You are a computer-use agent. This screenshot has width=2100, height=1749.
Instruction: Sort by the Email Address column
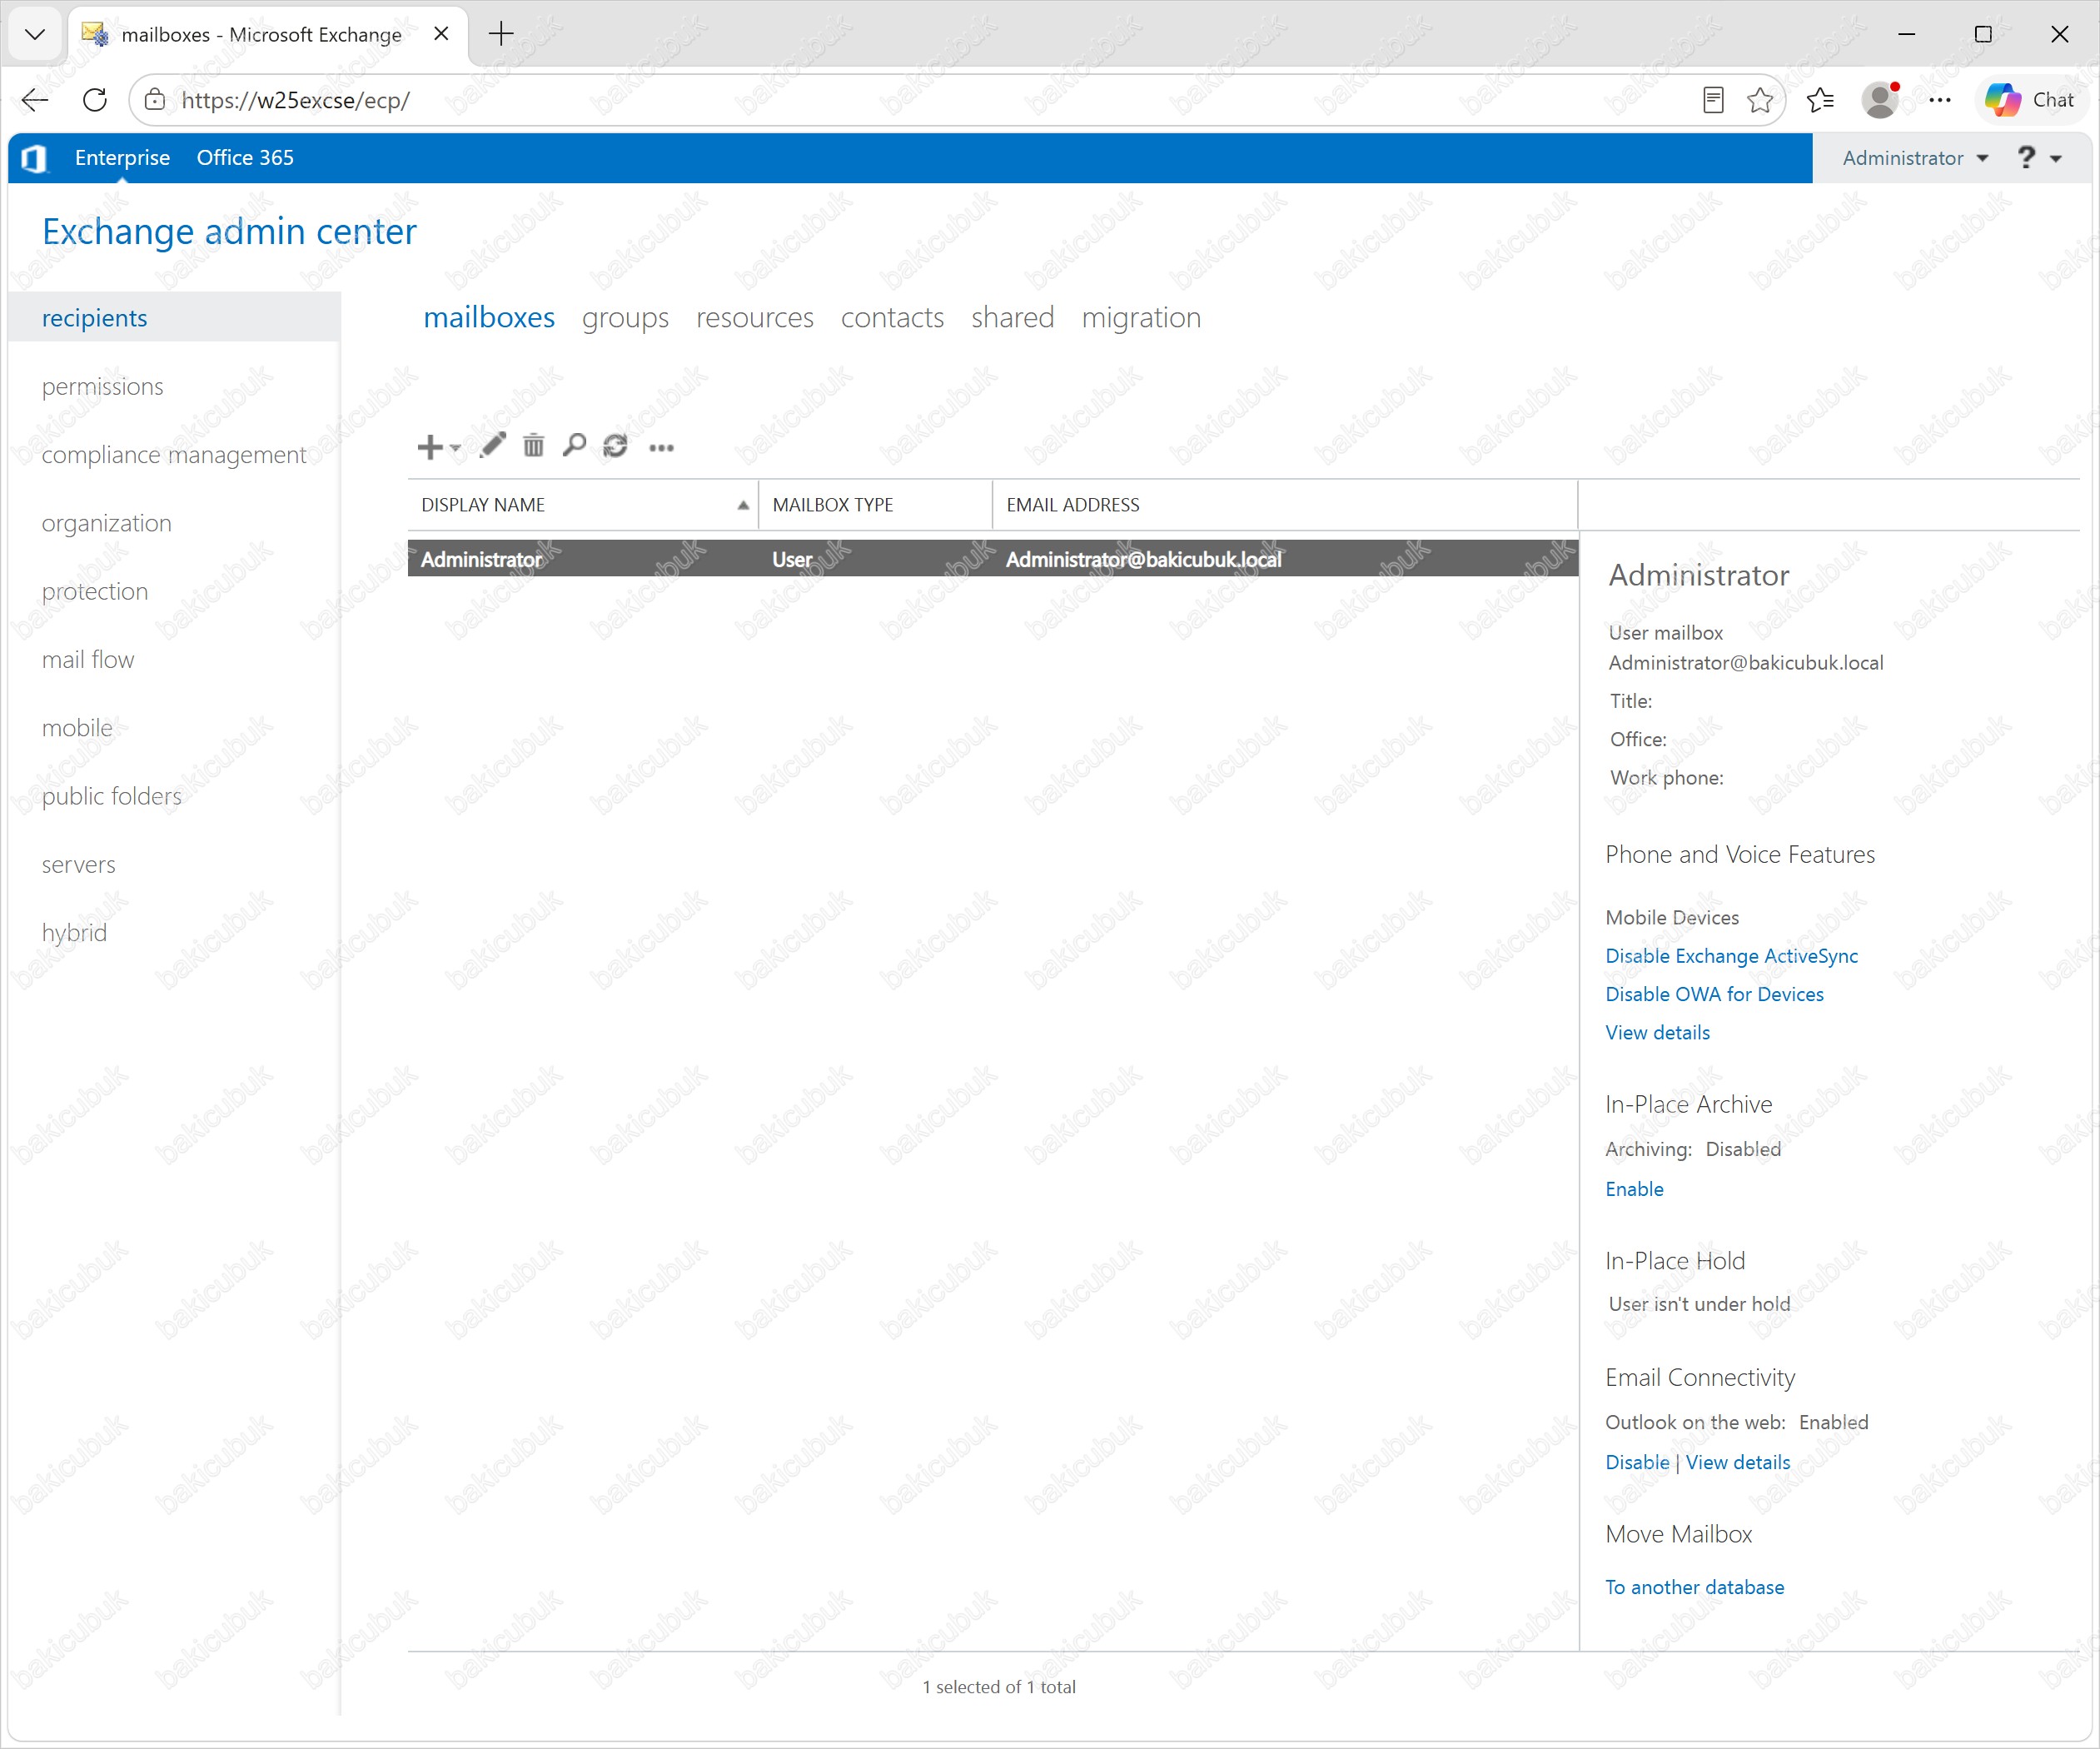pos(1285,505)
